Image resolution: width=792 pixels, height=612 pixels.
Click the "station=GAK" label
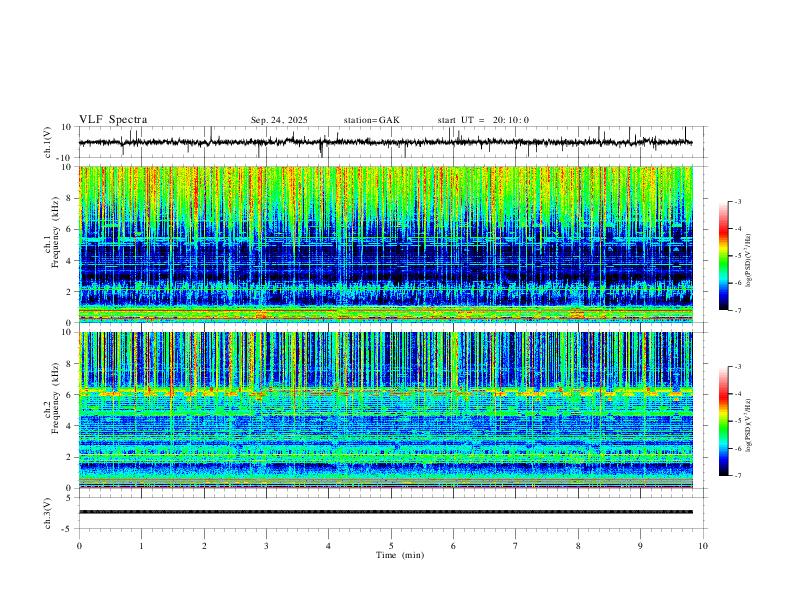pyautogui.click(x=371, y=120)
